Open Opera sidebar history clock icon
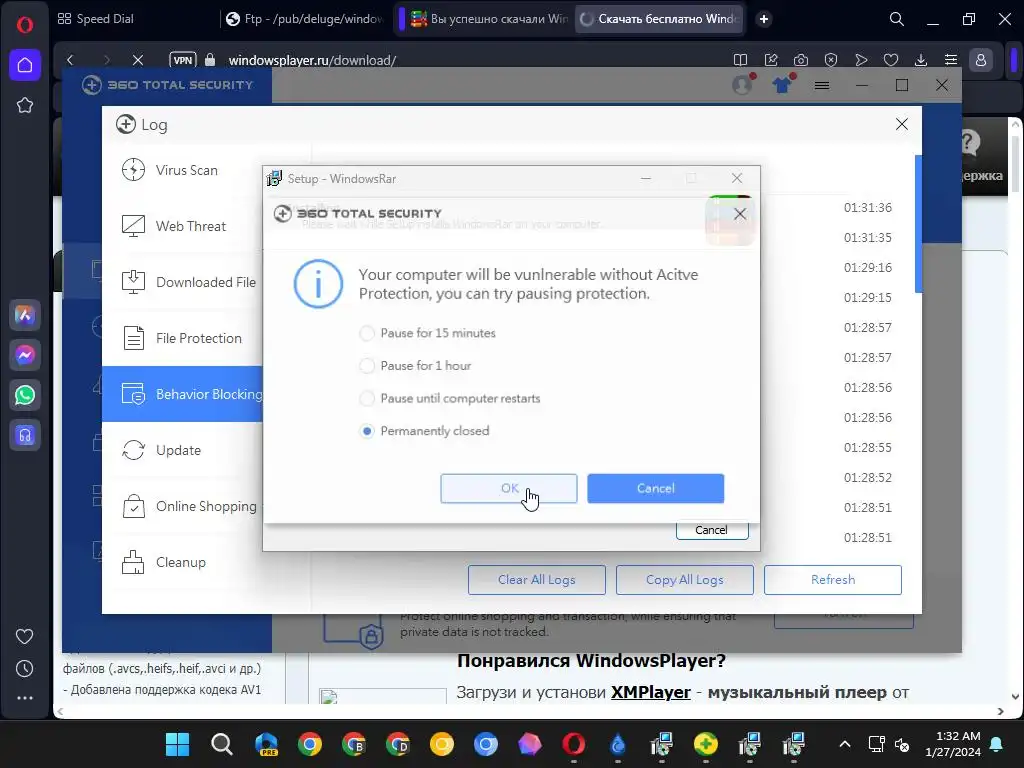This screenshot has width=1024, height=768. [25, 669]
